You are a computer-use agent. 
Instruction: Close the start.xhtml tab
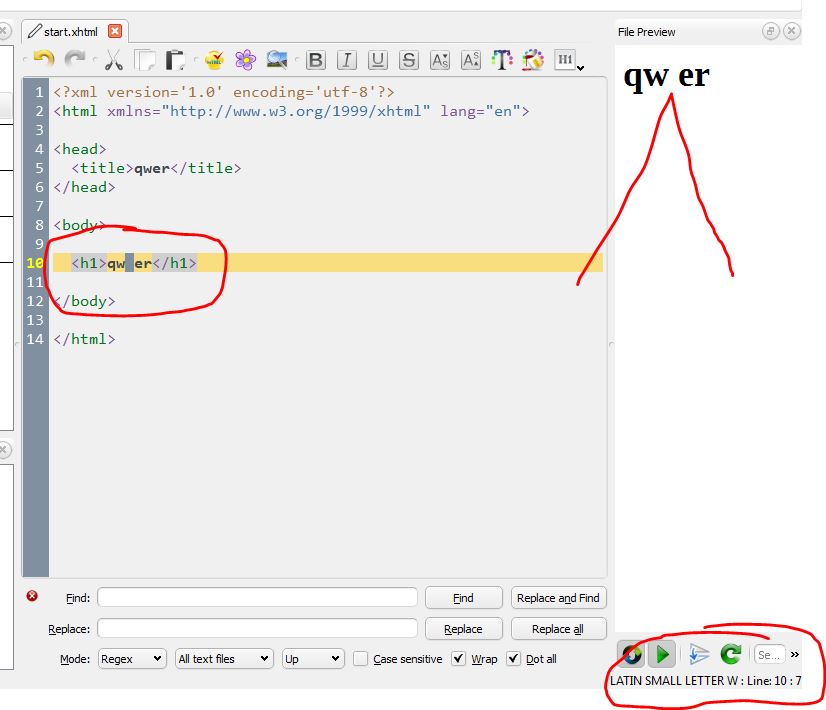pyautogui.click(x=115, y=32)
